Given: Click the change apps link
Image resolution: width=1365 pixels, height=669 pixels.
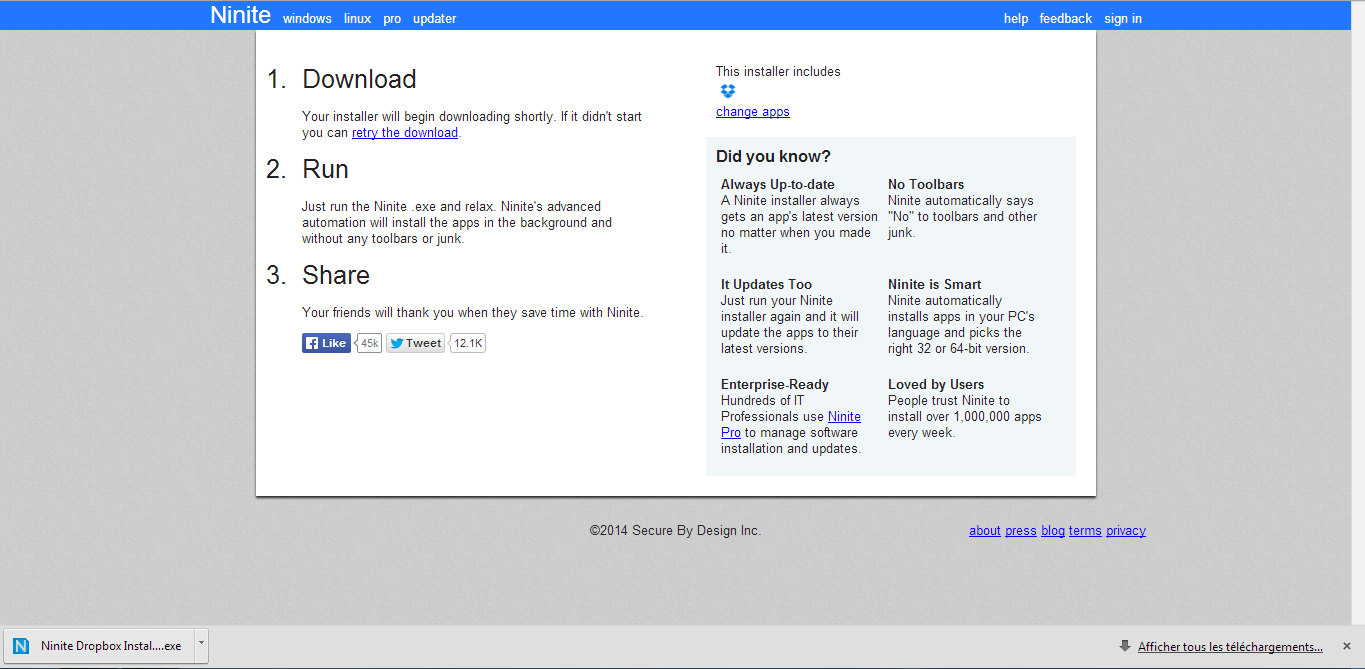Looking at the screenshot, I should [753, 111].
